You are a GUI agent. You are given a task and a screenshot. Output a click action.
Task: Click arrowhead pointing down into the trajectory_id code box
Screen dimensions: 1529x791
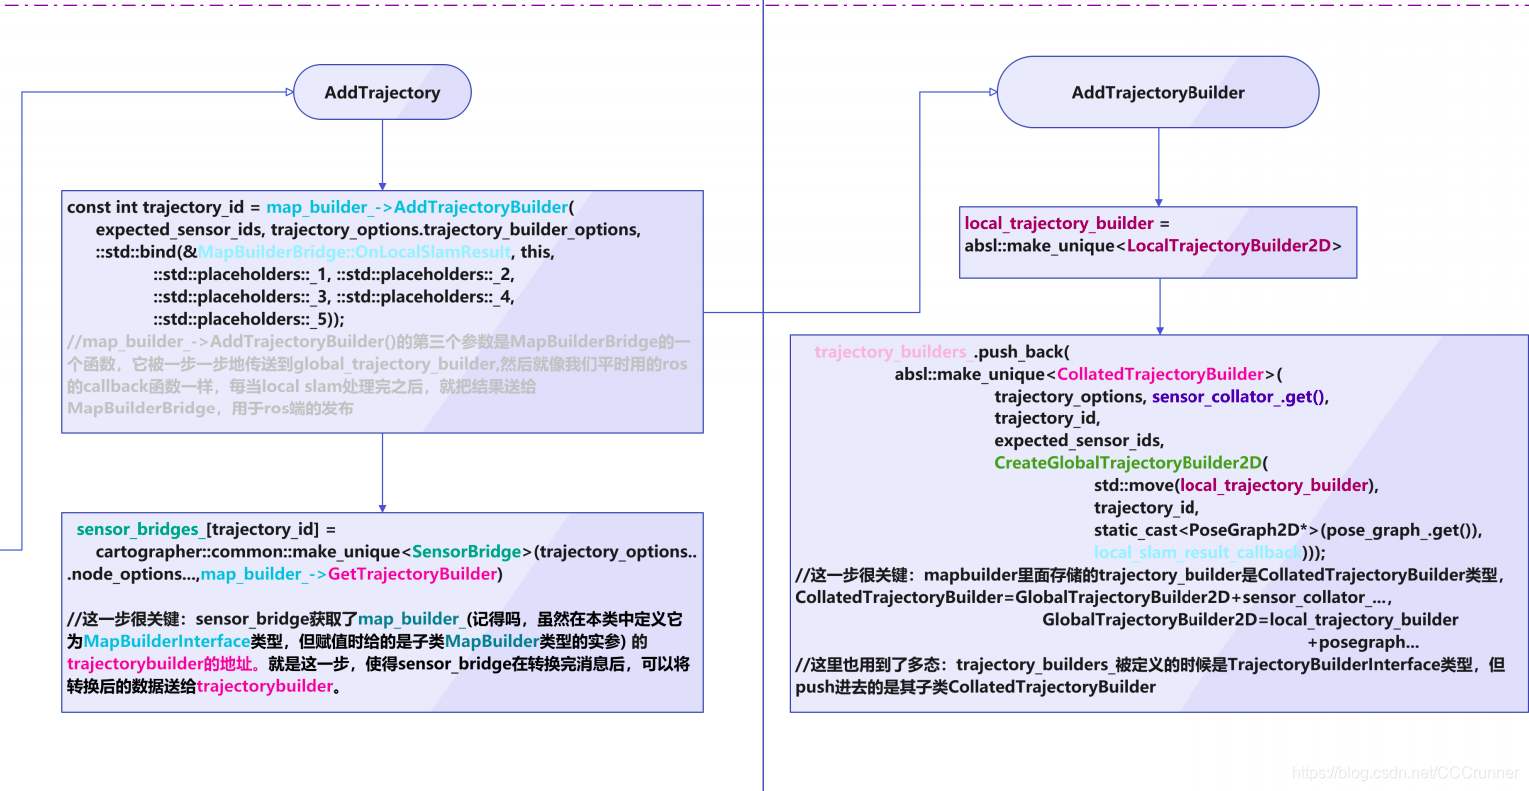coord(382,186)
